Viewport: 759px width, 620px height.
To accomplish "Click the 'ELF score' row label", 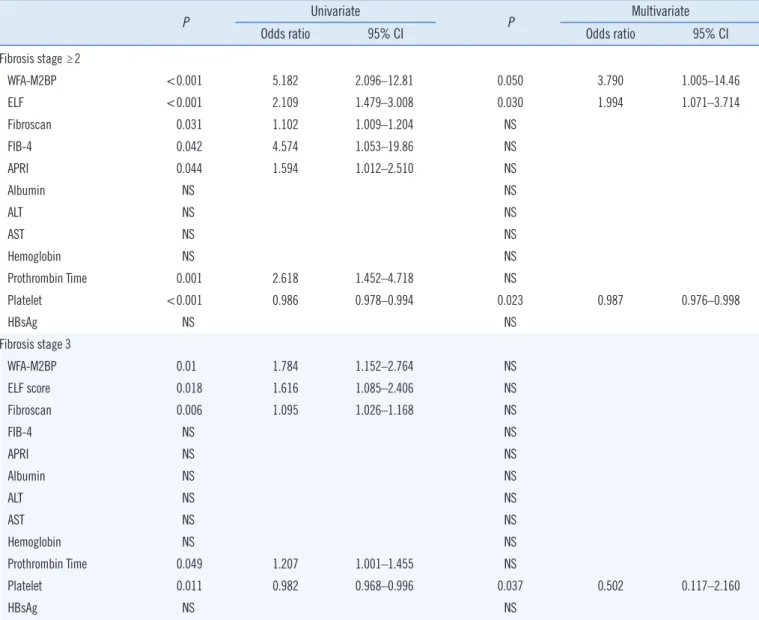I will pyautogui.click(x=29, y=388).
